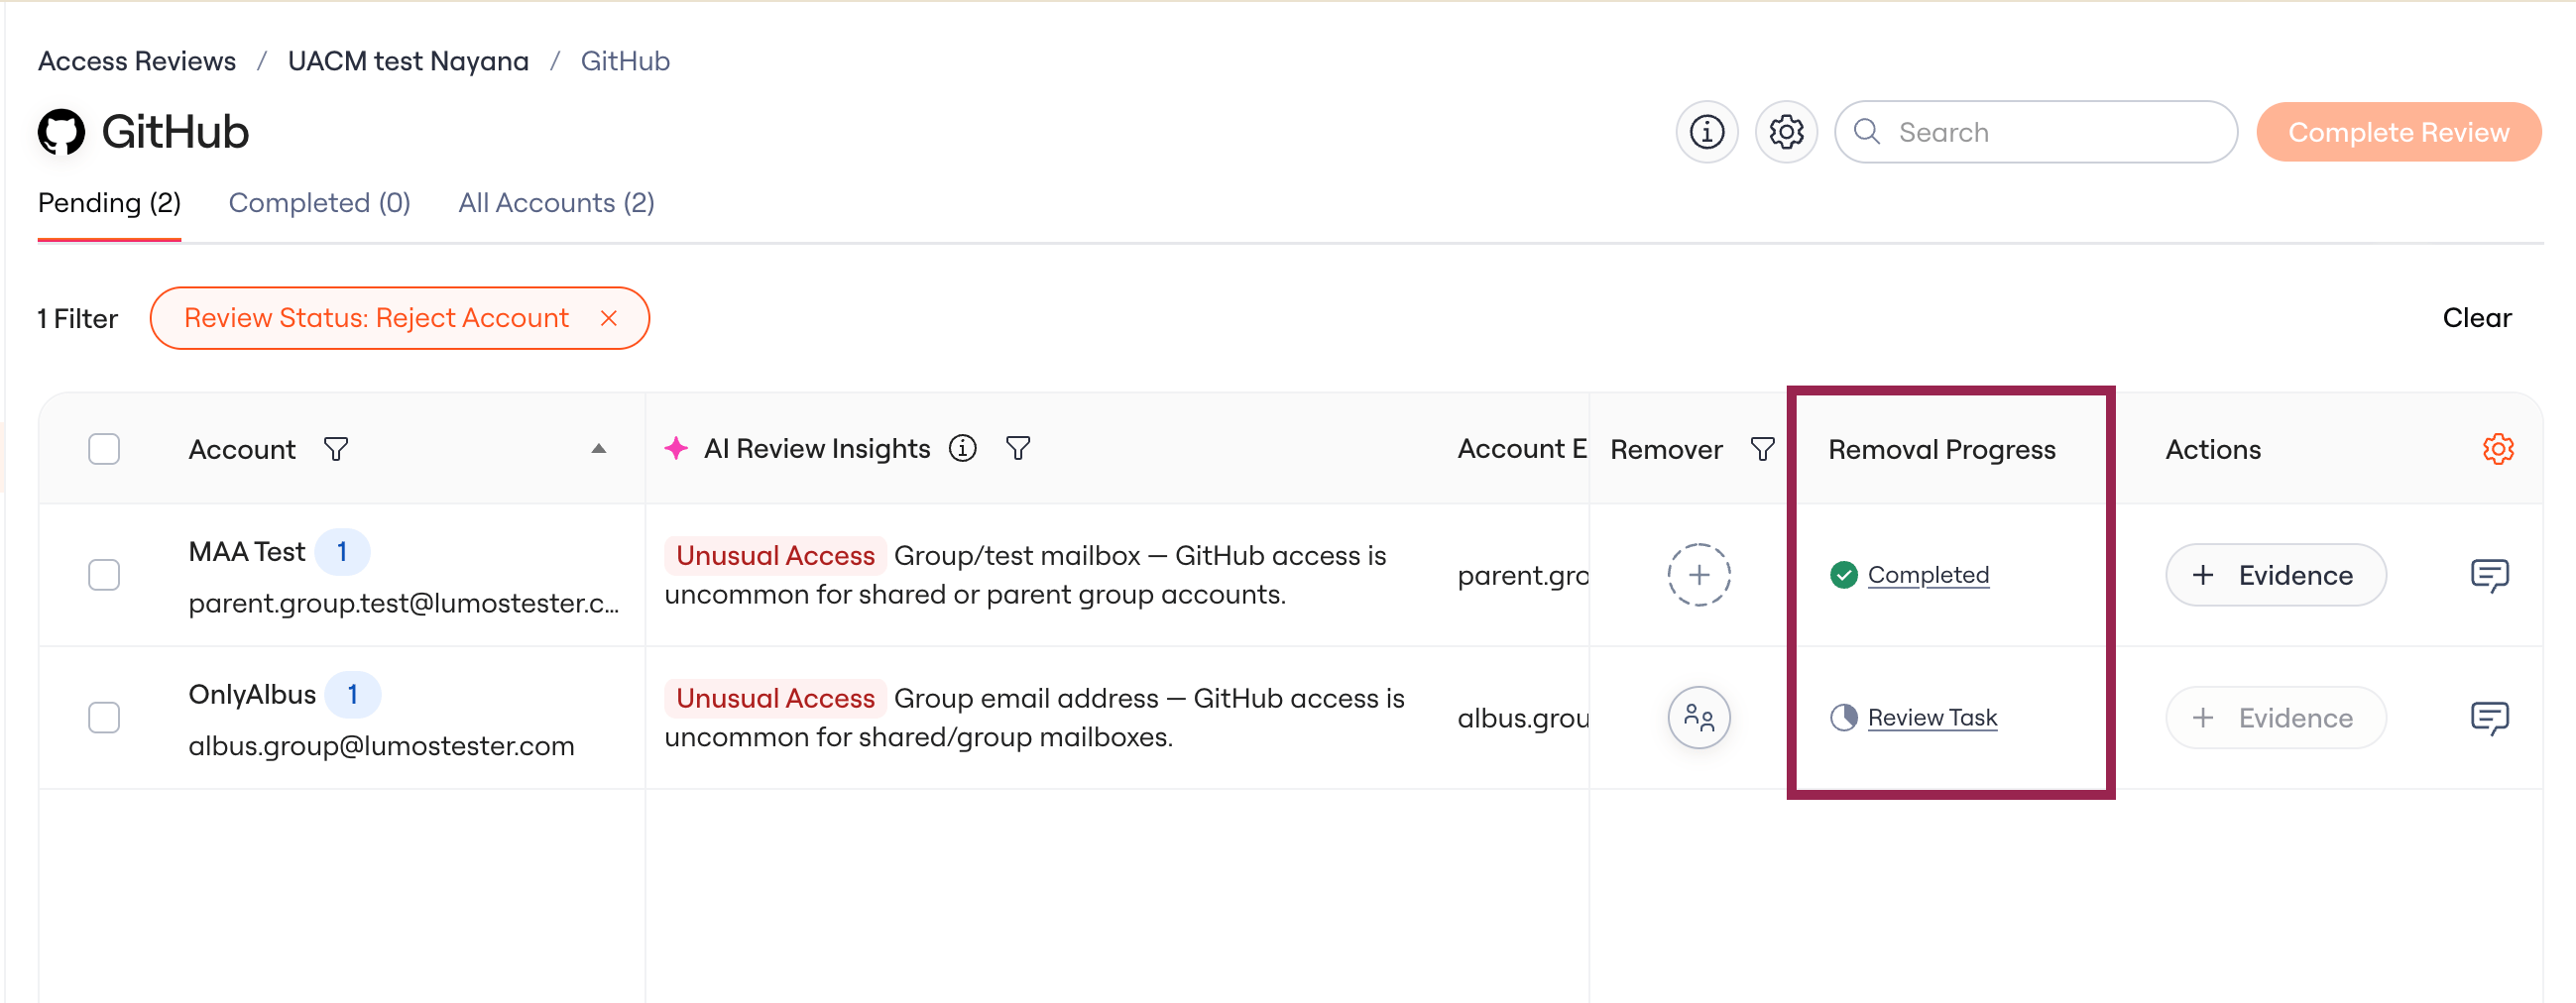2576x1003 pixels.
Task: Click the Unusual Access tag for MAA Test
Action: point(775,556)
